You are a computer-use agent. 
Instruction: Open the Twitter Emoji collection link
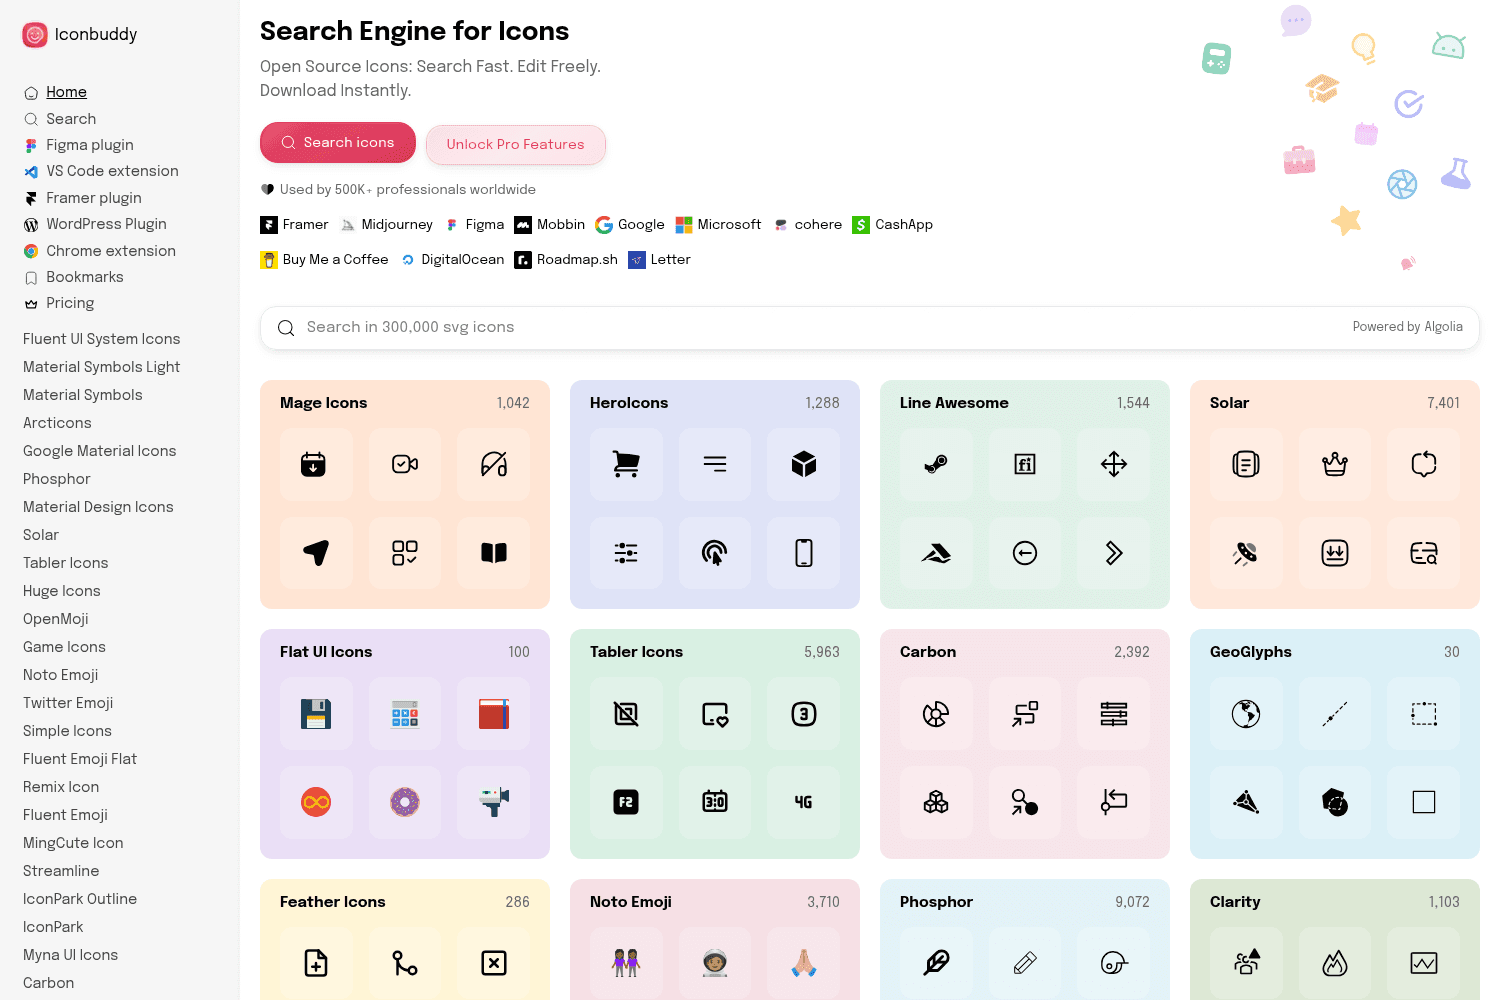click(68, 703)
